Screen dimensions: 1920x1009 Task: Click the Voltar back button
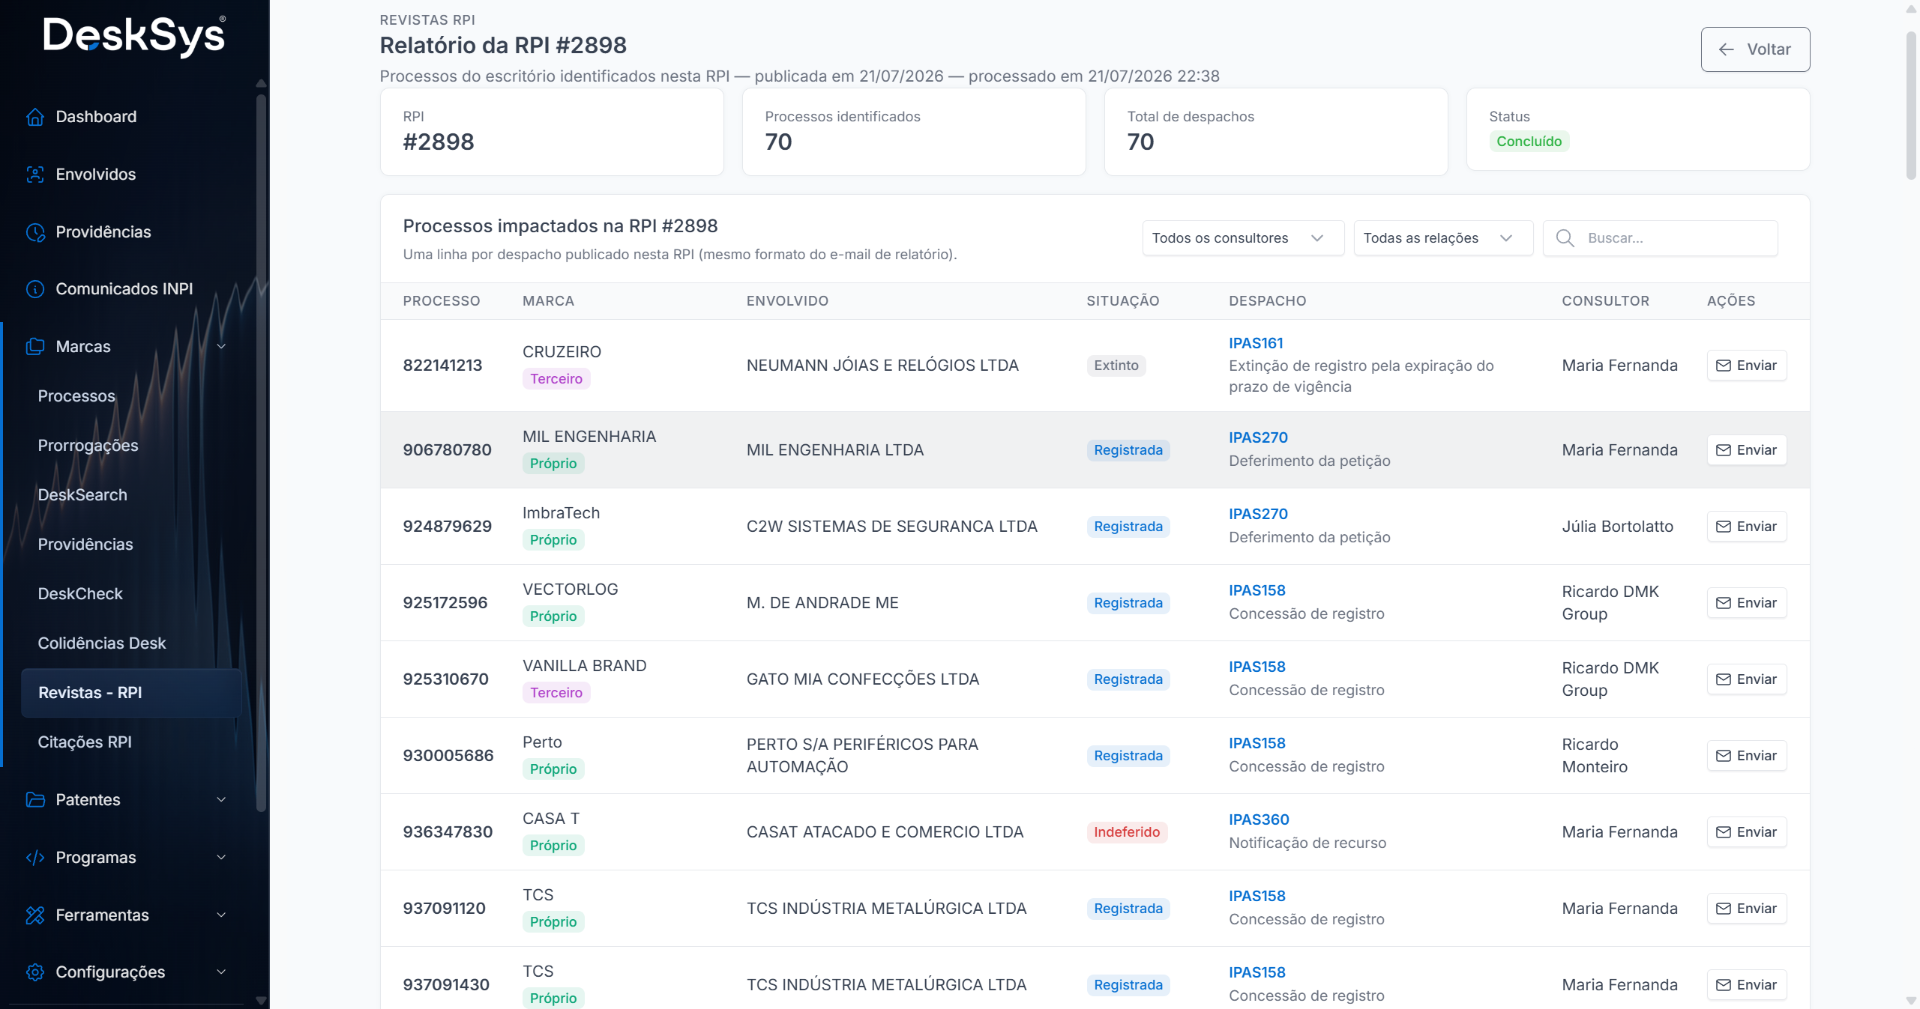point(1755,49)
